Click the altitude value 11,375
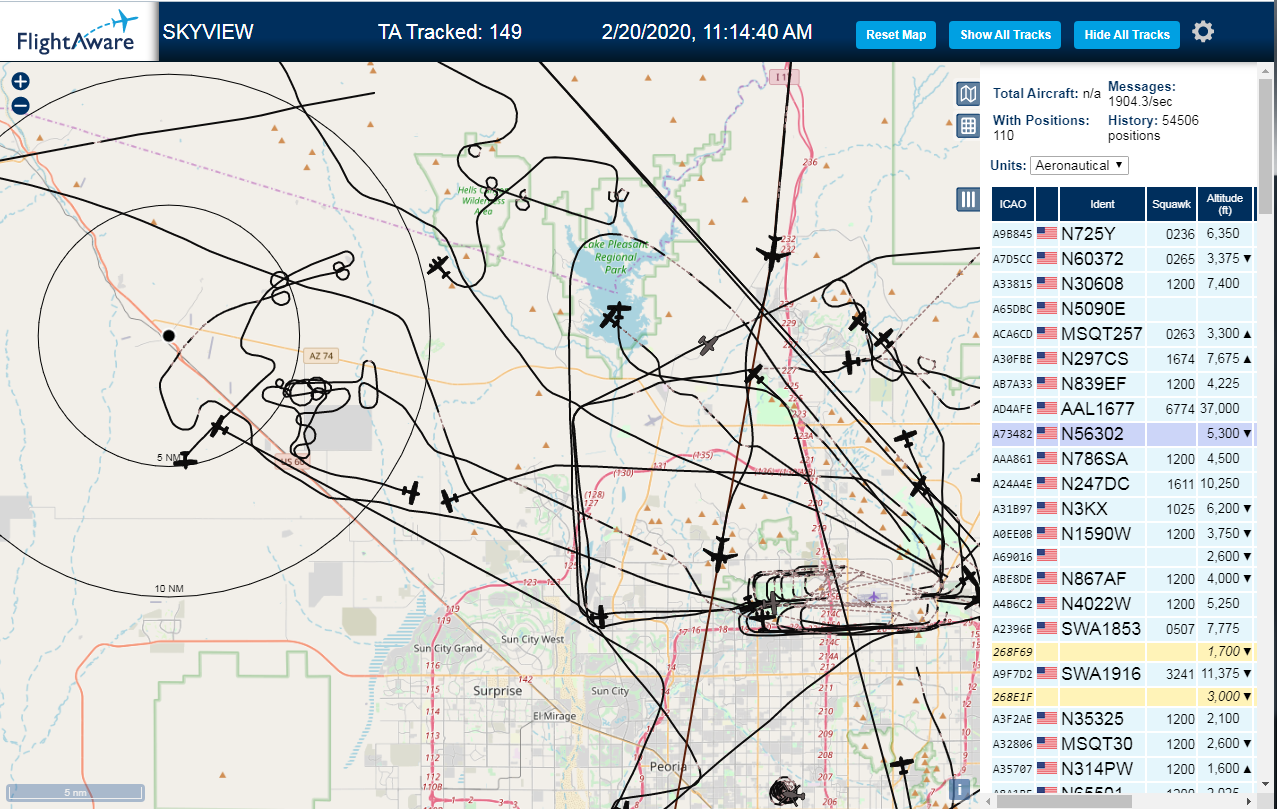The height and width of the screenshot is (809, 1277). [x=1222, y=674]
